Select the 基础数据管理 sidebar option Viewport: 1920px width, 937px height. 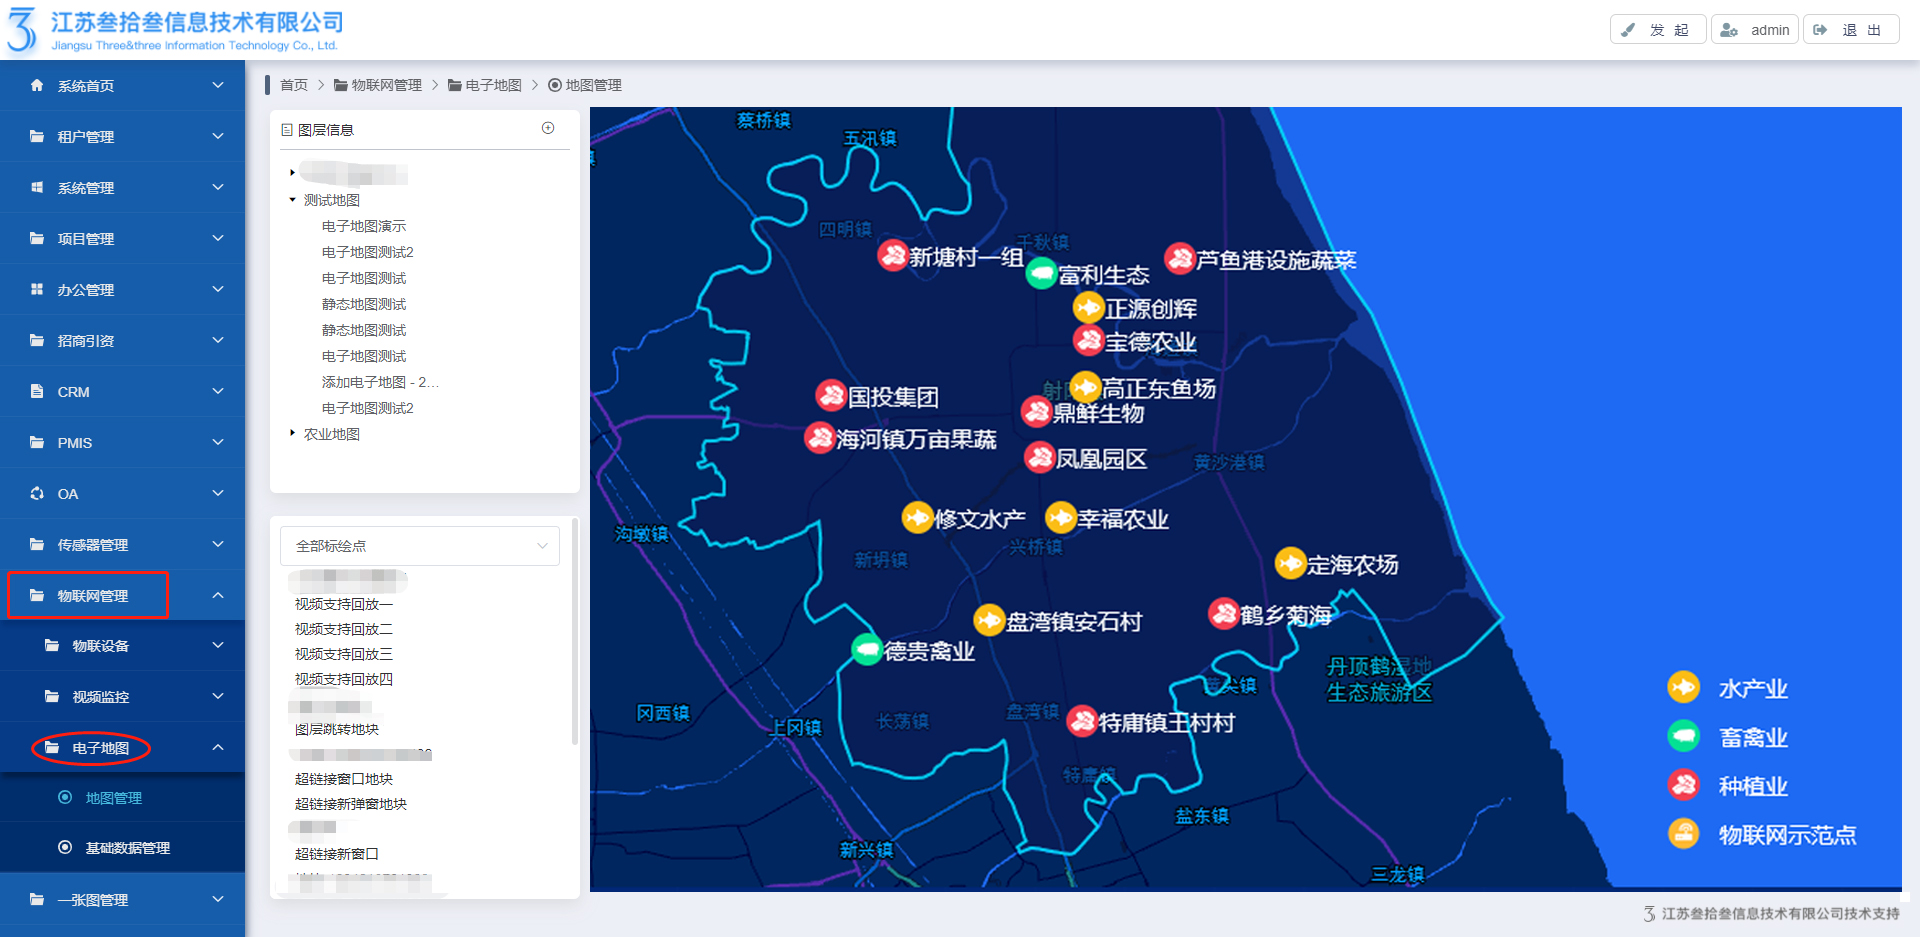point(127,848)
